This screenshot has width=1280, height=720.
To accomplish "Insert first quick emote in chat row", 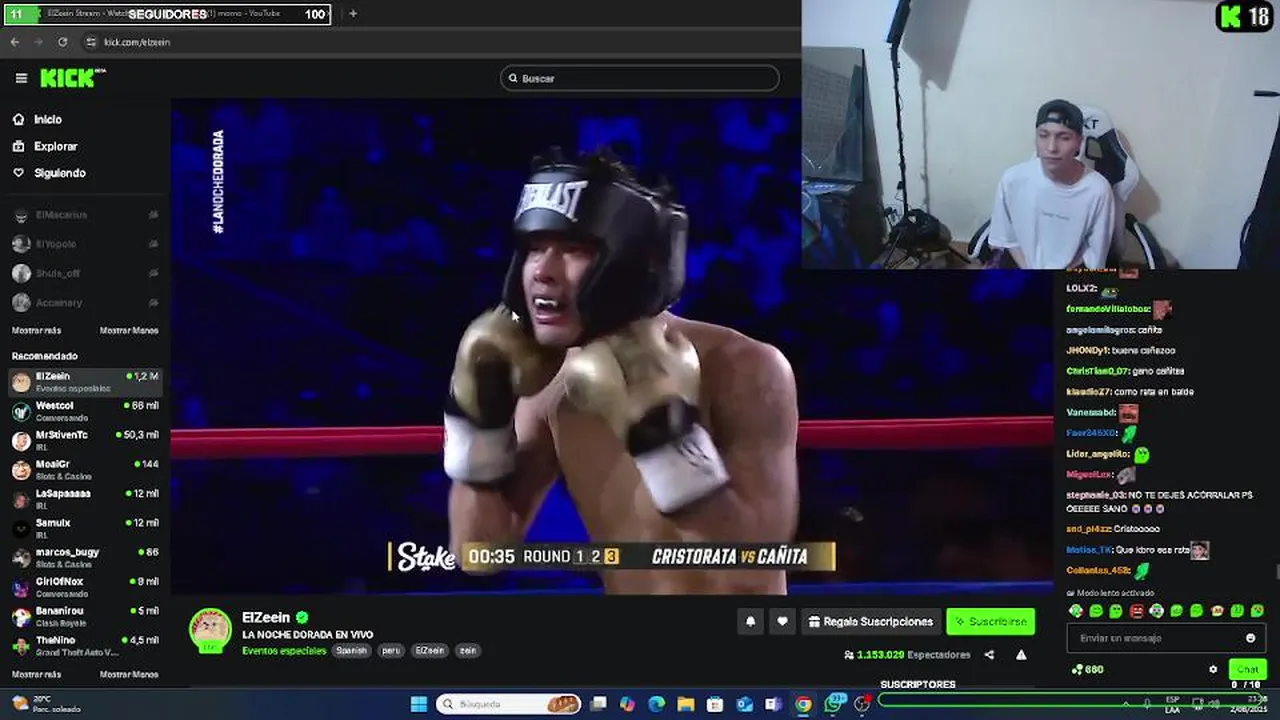I will point(1076,610).
